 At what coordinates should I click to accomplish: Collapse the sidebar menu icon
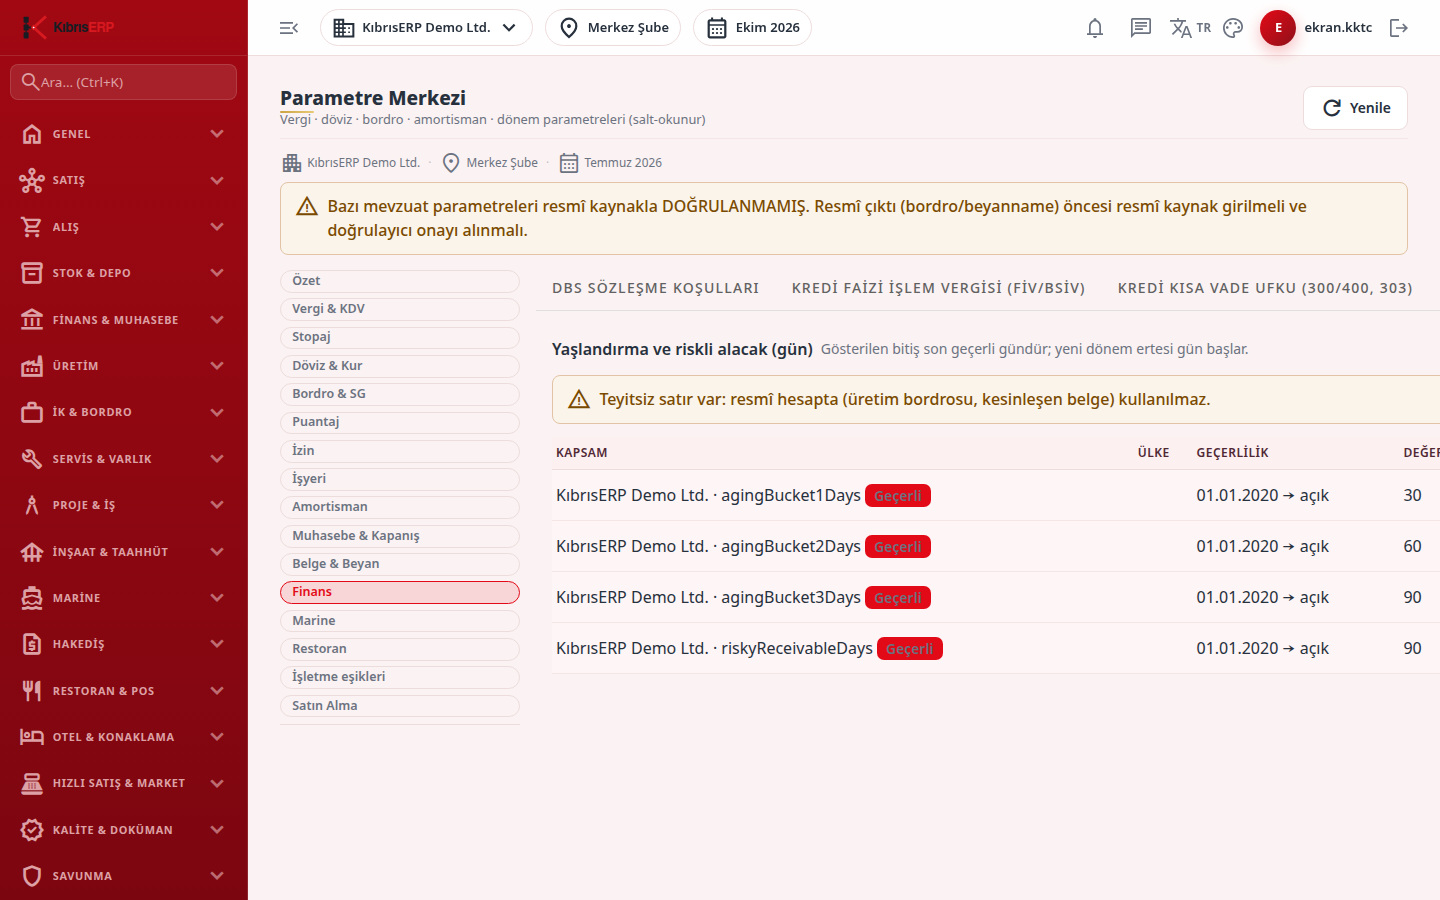[289, 28]
